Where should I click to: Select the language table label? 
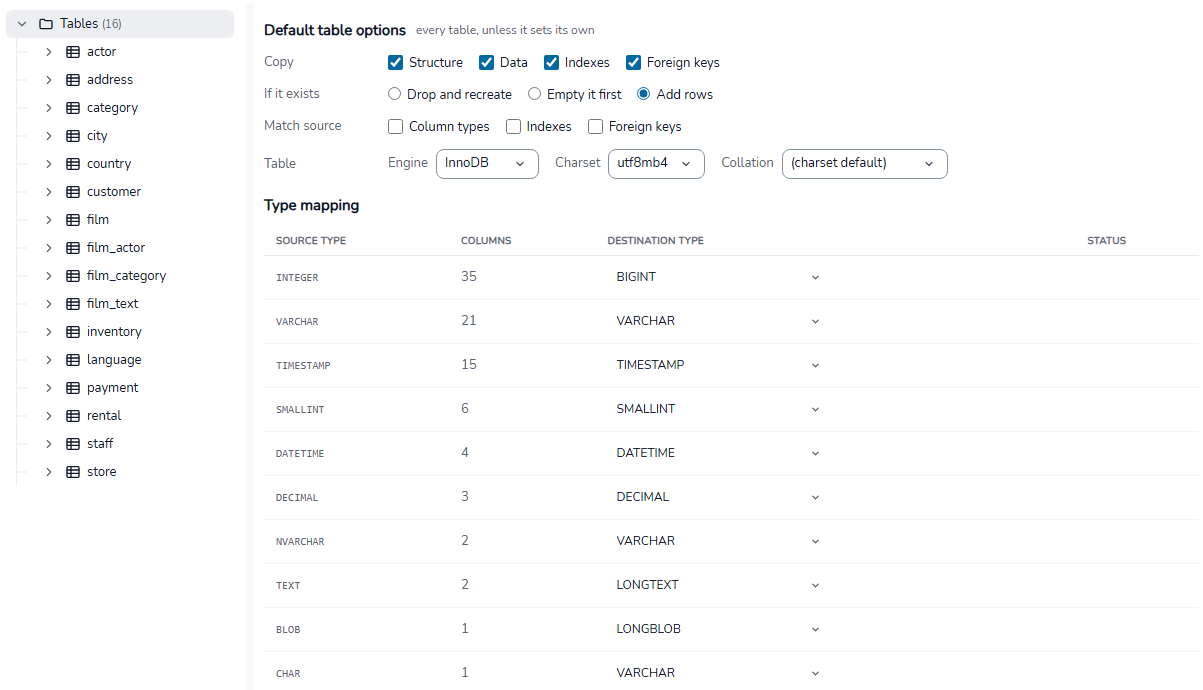tap(114, 360)
